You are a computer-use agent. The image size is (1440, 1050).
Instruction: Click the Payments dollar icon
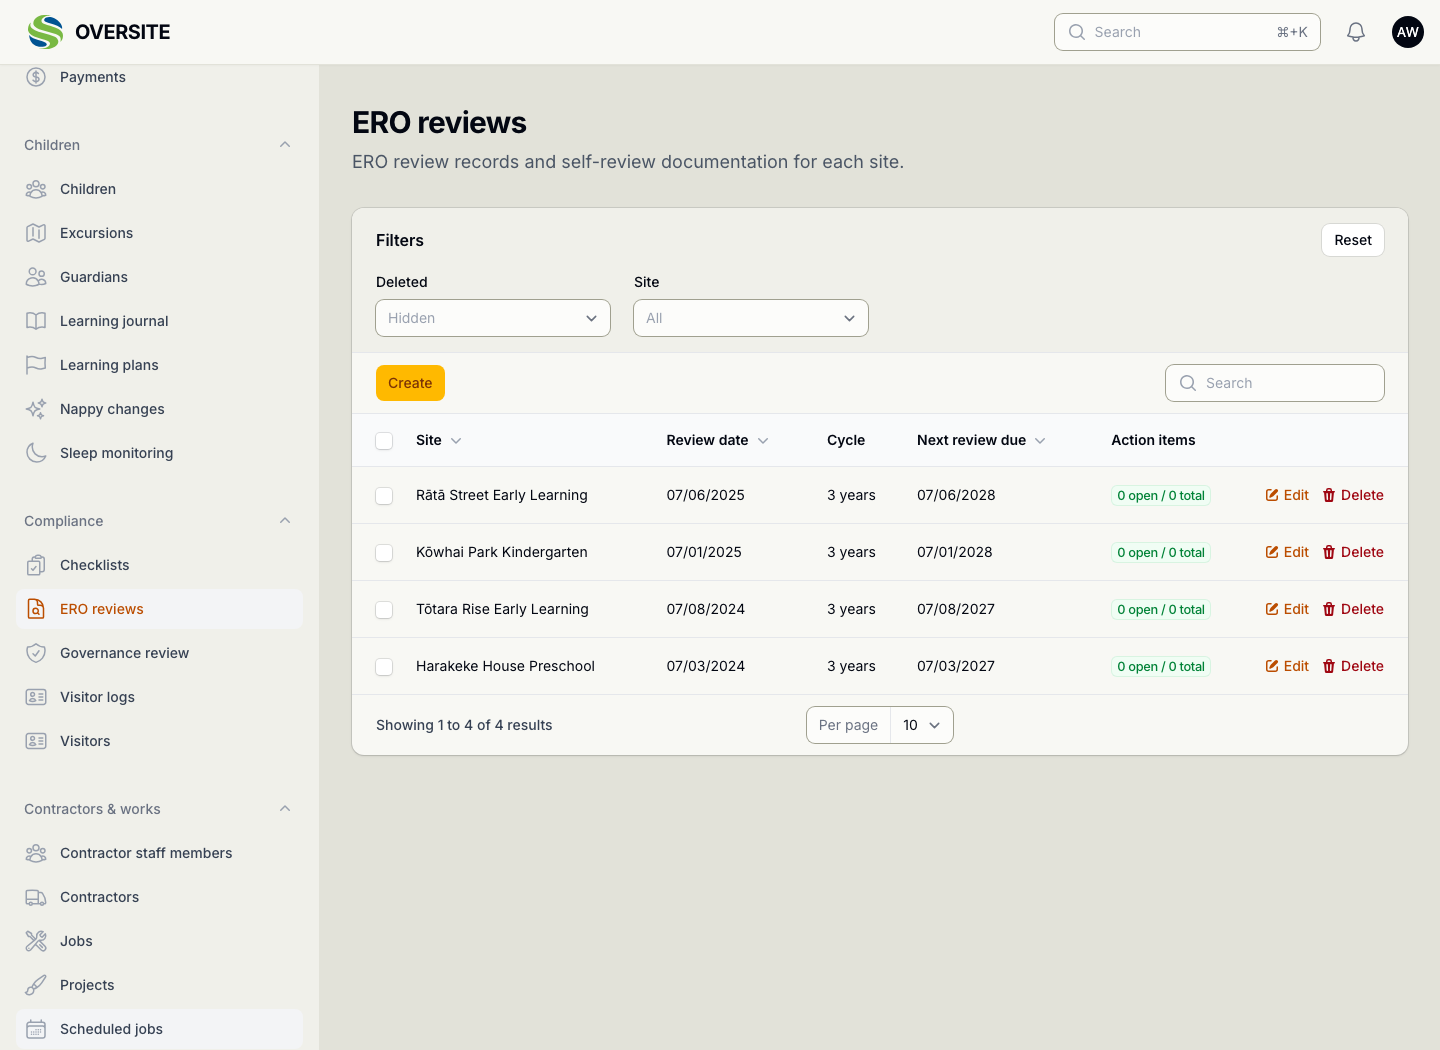pyautogui.click(x=36, y=77)
